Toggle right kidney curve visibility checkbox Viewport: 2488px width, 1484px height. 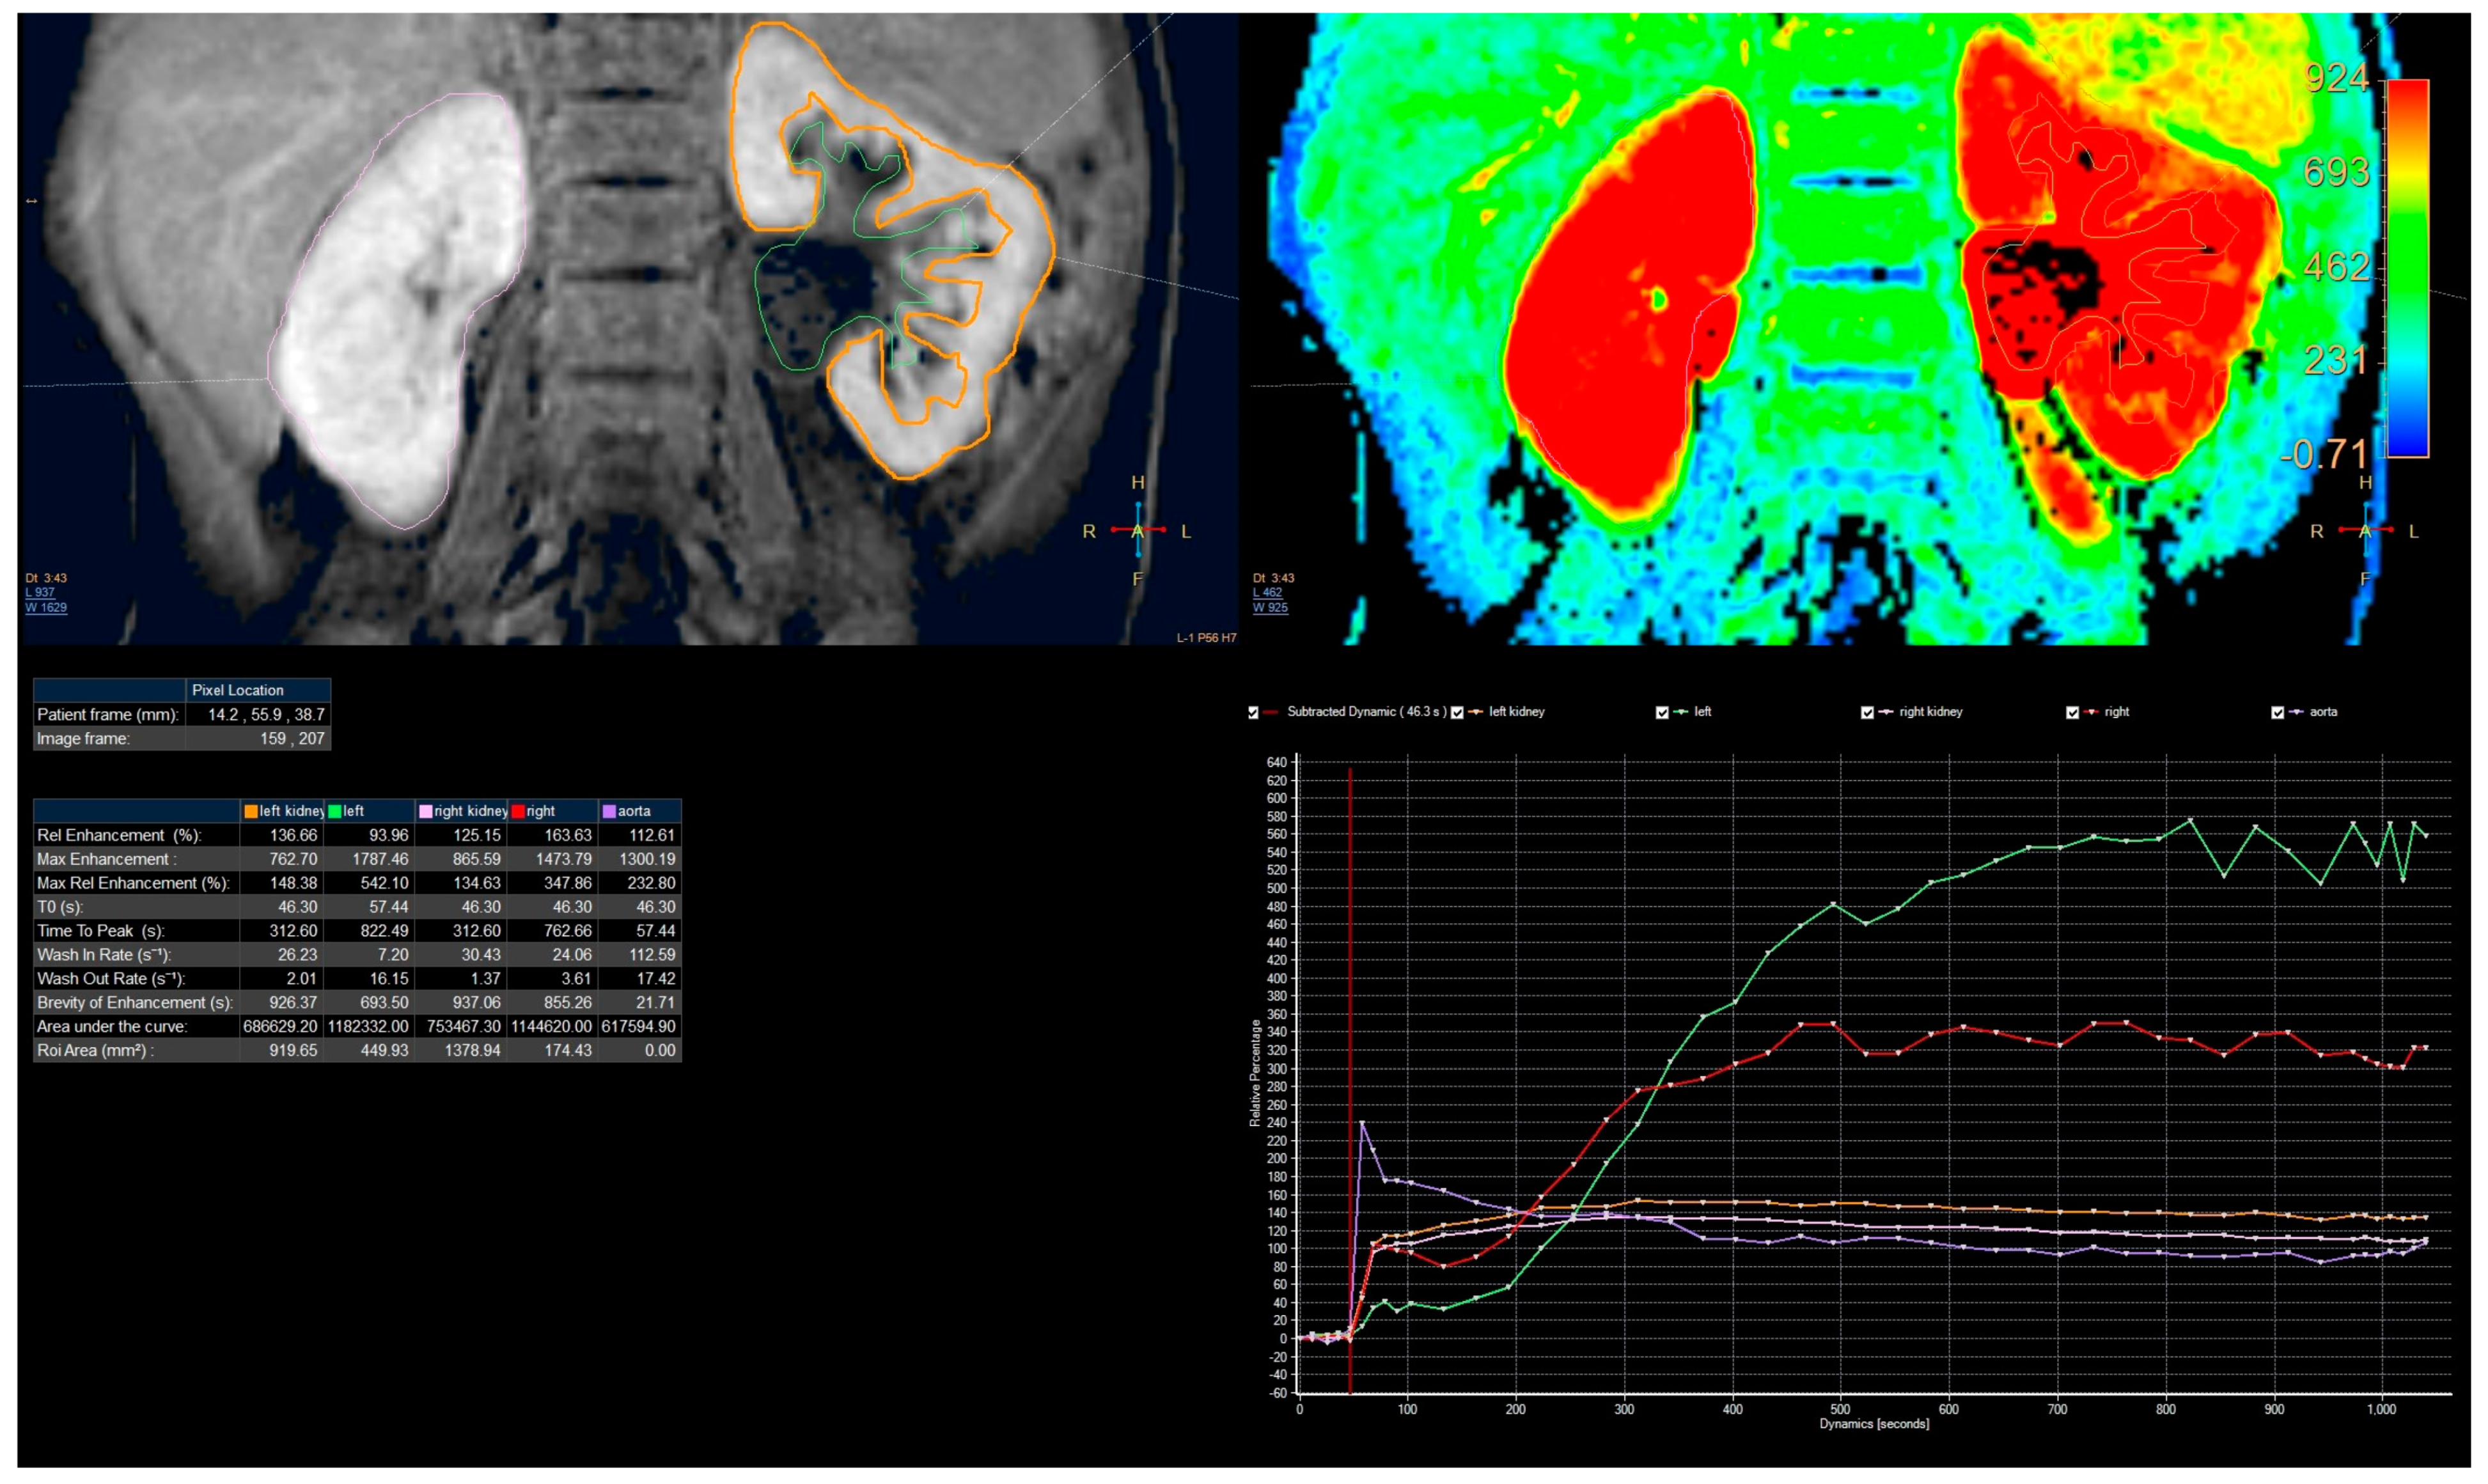pyautogui.click(x=1867, y=713)
